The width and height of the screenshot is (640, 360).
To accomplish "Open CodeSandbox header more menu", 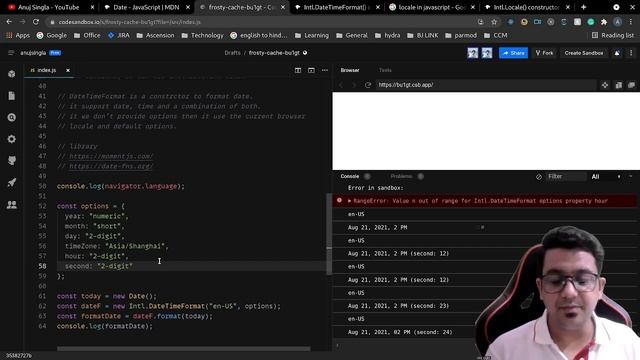I will (631, 53).
